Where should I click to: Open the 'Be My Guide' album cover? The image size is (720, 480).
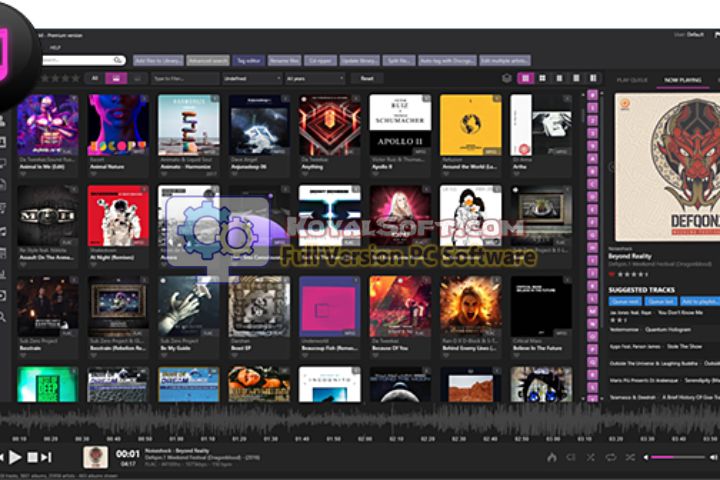pyautogui.click(x=188, y=307)
